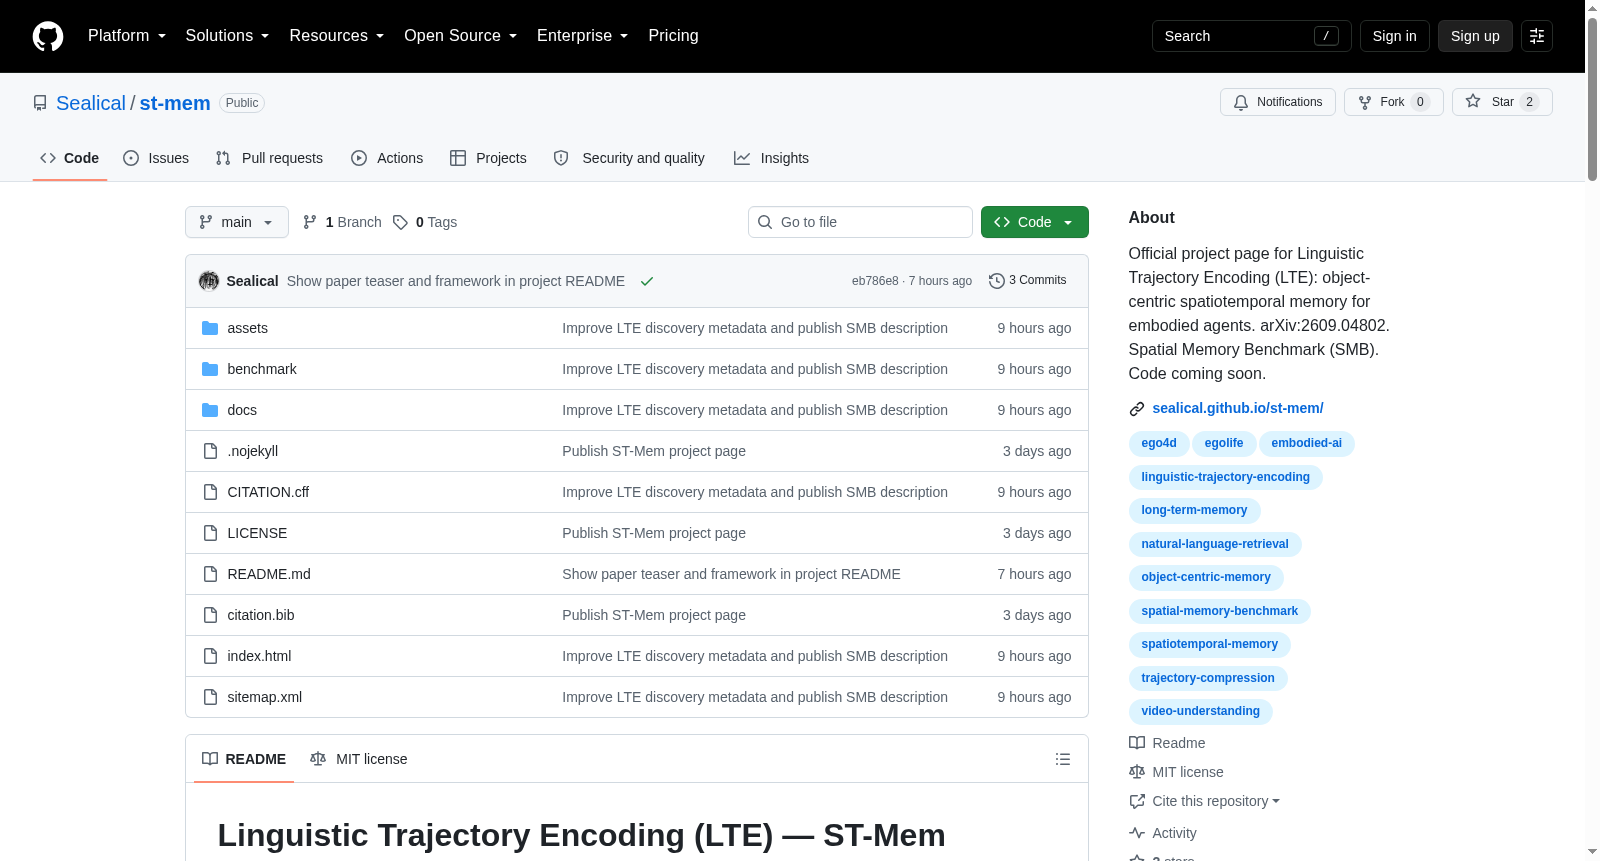1600x861 pixels.
Task: Switch to the Actions tab
Action: click(387, 158)
